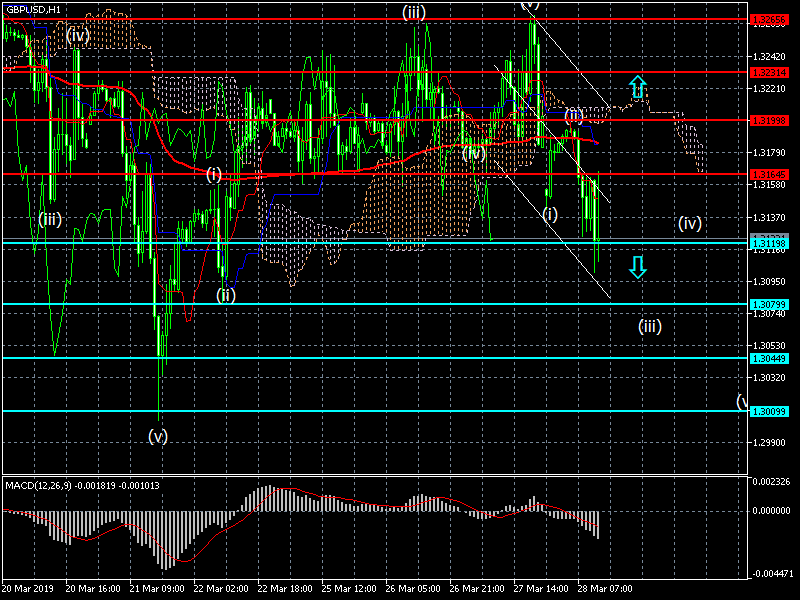Click the 21 Mar 09:00 time axis label
The width and height of the screenshot is (800, 600).
click(156, 588)
